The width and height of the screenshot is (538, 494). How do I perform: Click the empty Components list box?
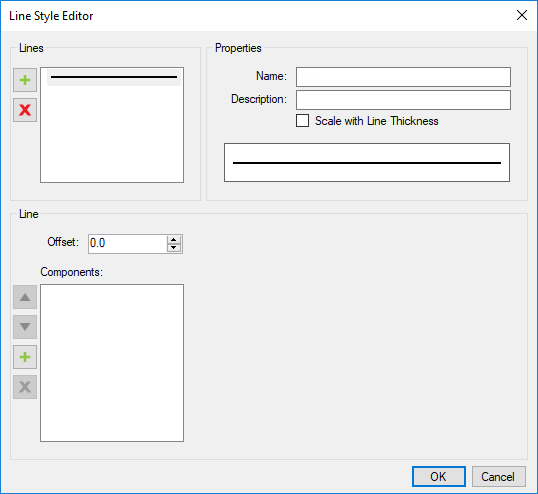coord(112,363)
